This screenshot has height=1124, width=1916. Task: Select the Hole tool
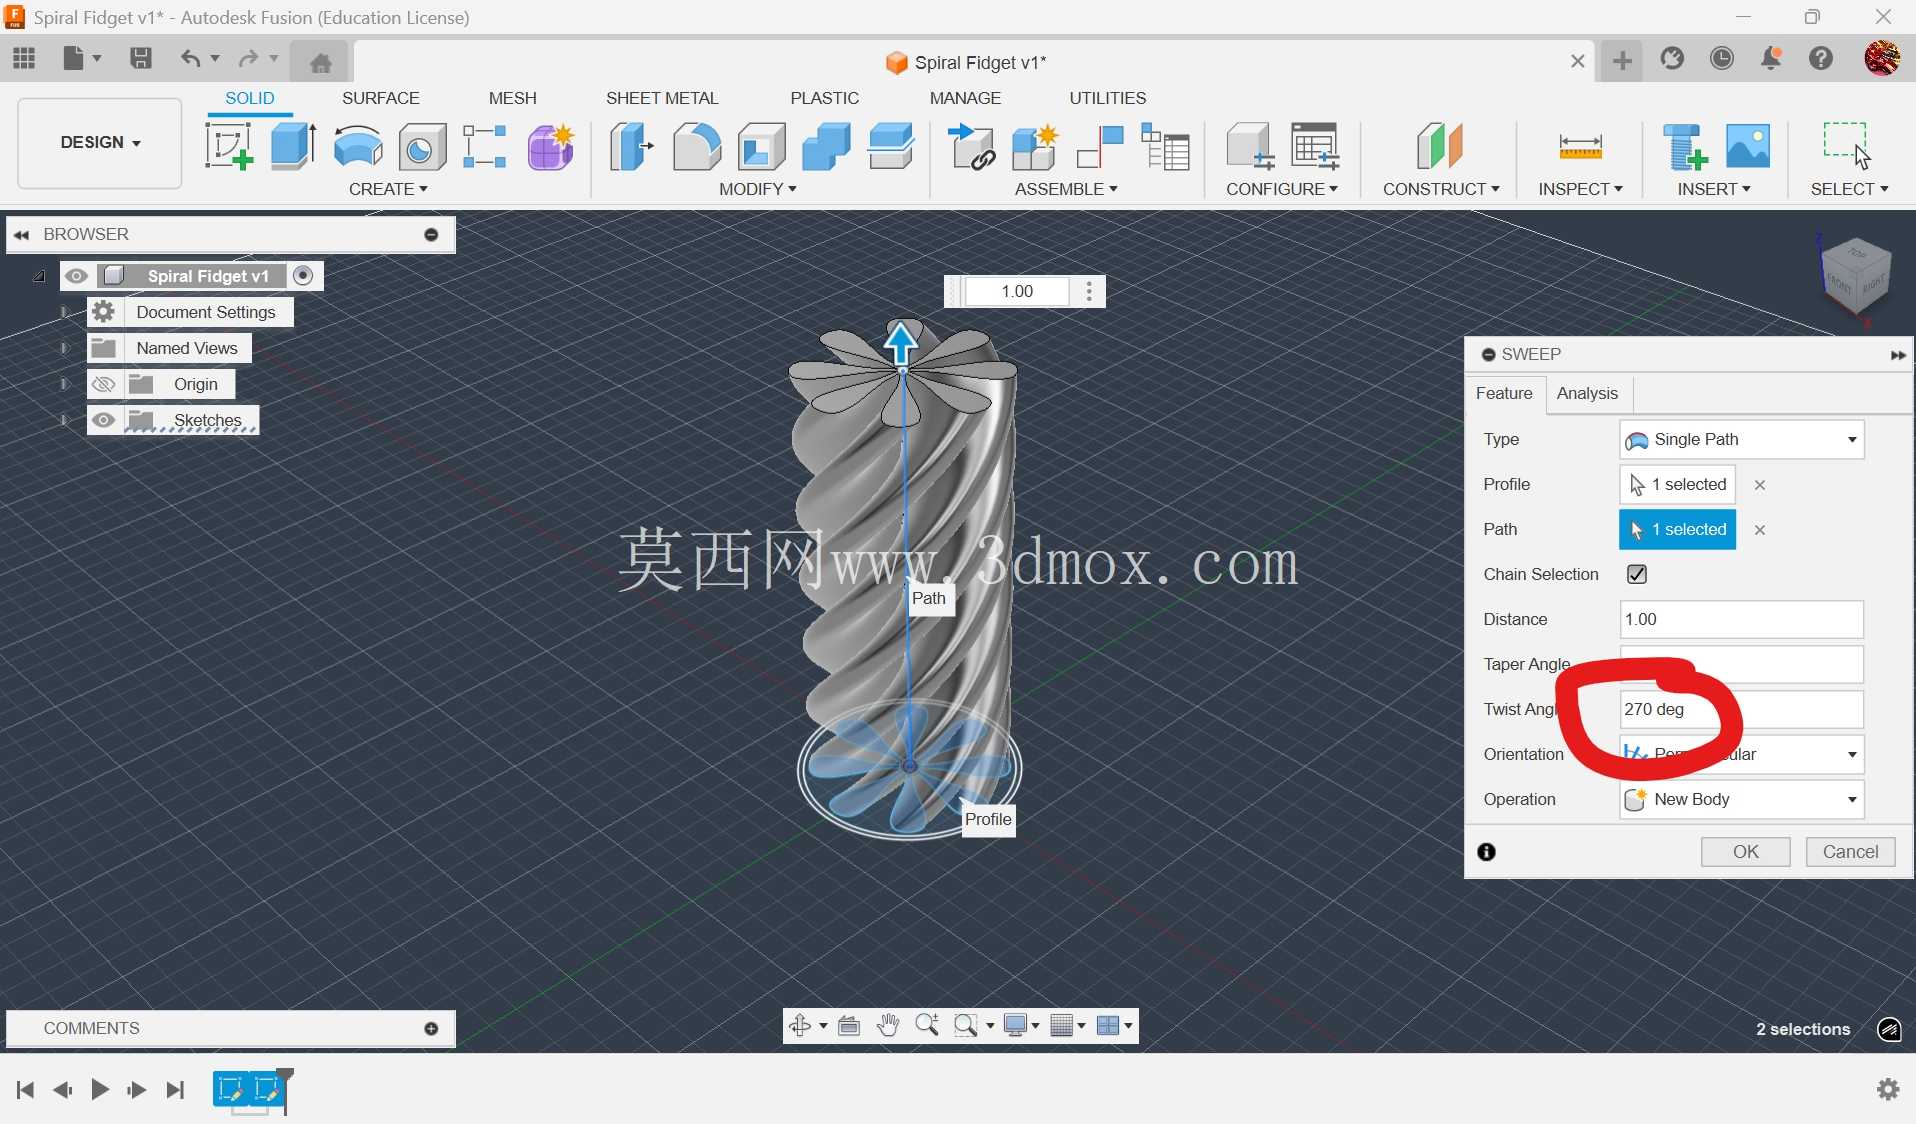[x=422, y=146]
